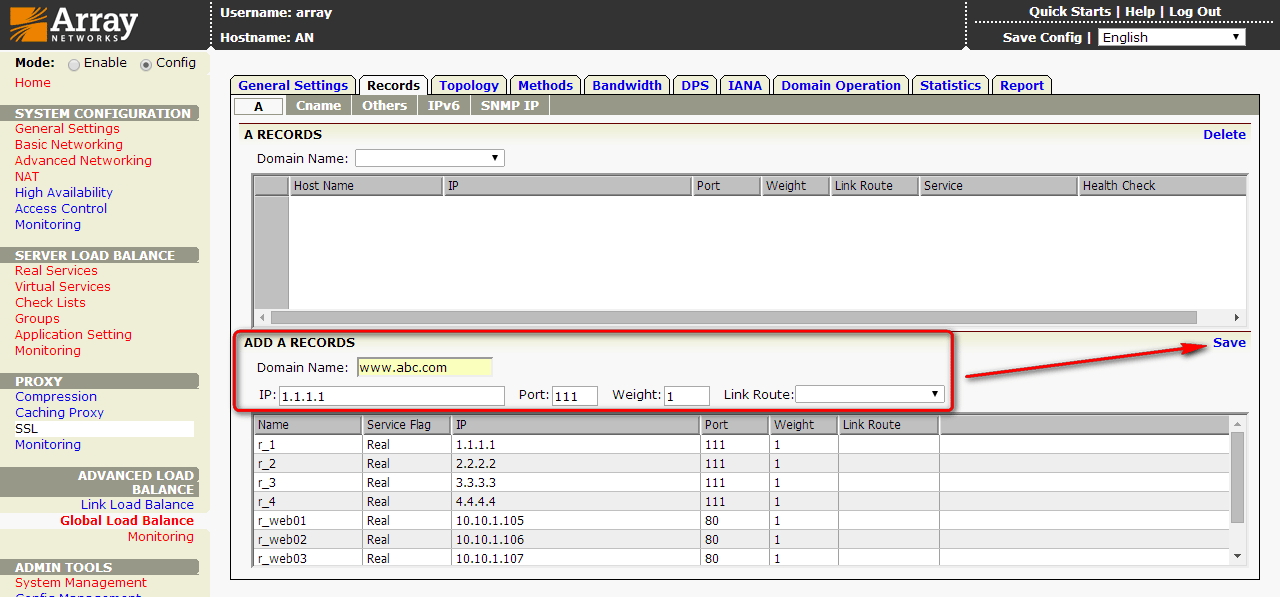Navigate to Application Setting
The height and width of the screenshot is (597, 1280).
73,335
